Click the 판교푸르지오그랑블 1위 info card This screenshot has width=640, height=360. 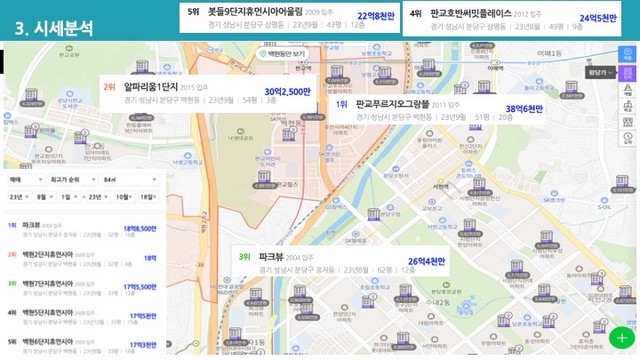pos(437,110)
